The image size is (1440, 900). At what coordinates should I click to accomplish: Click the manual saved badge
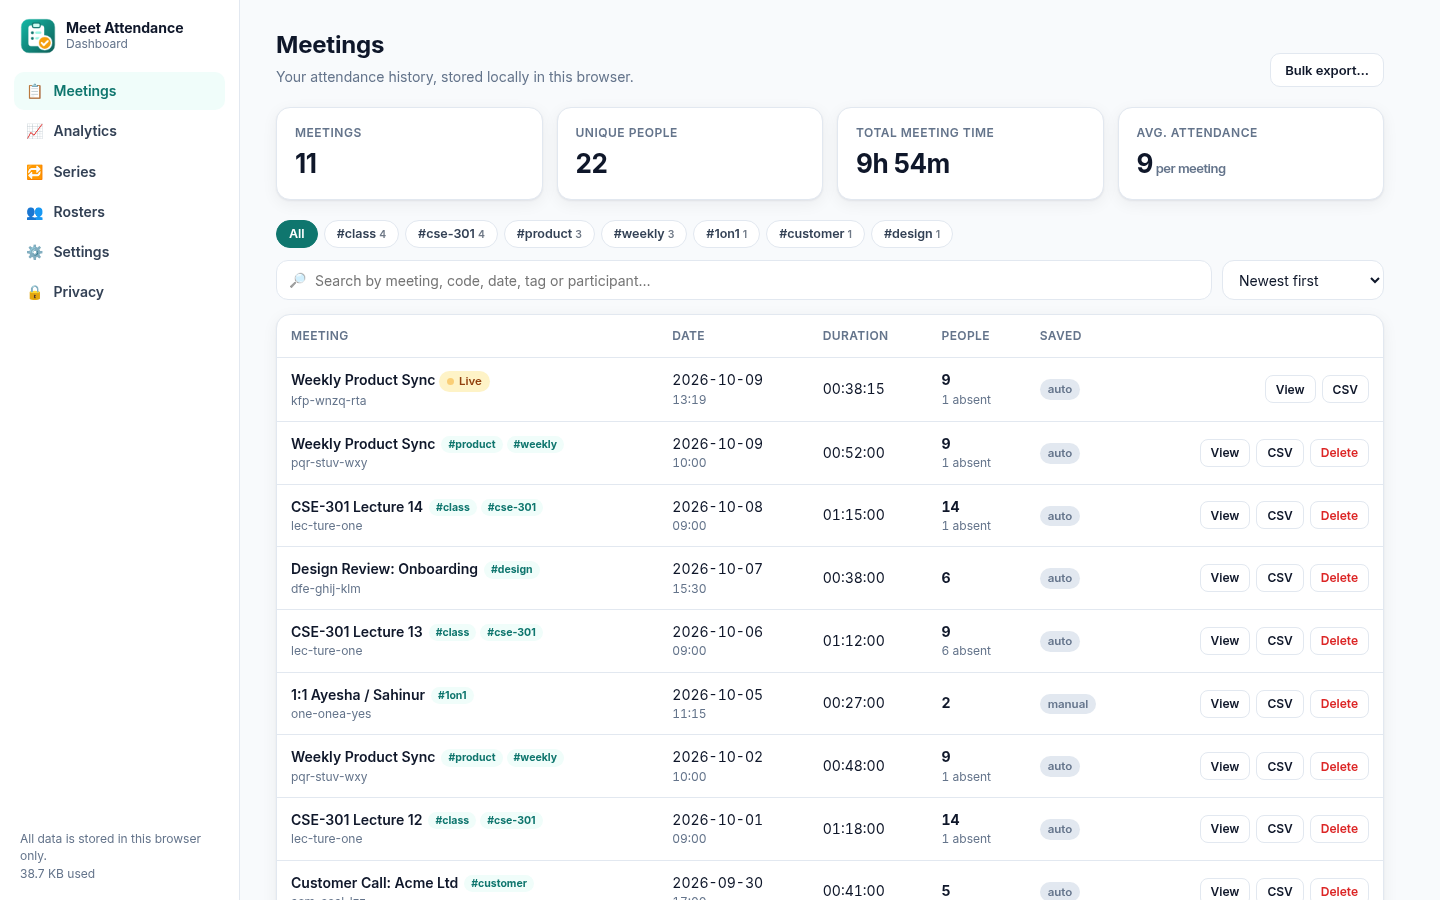(1068, 704)
